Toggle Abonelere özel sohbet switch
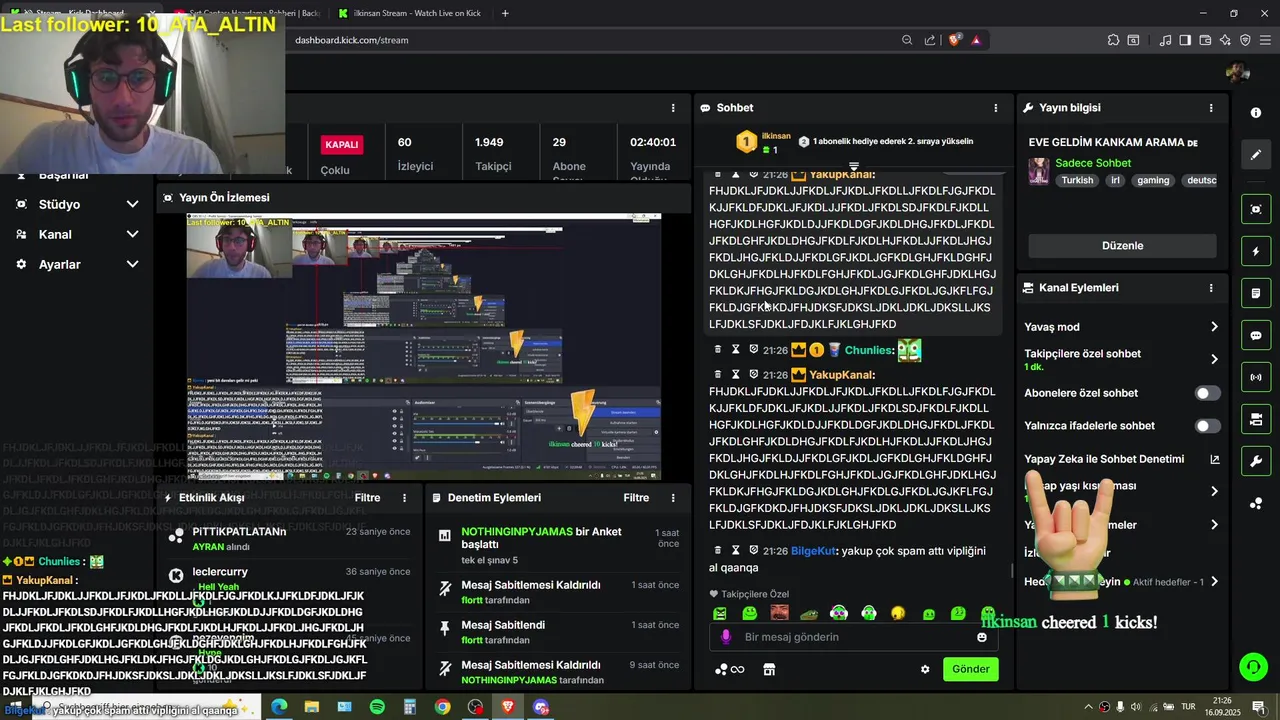This screenshot has height=720, width=1280. click(x=1208, y=393)
